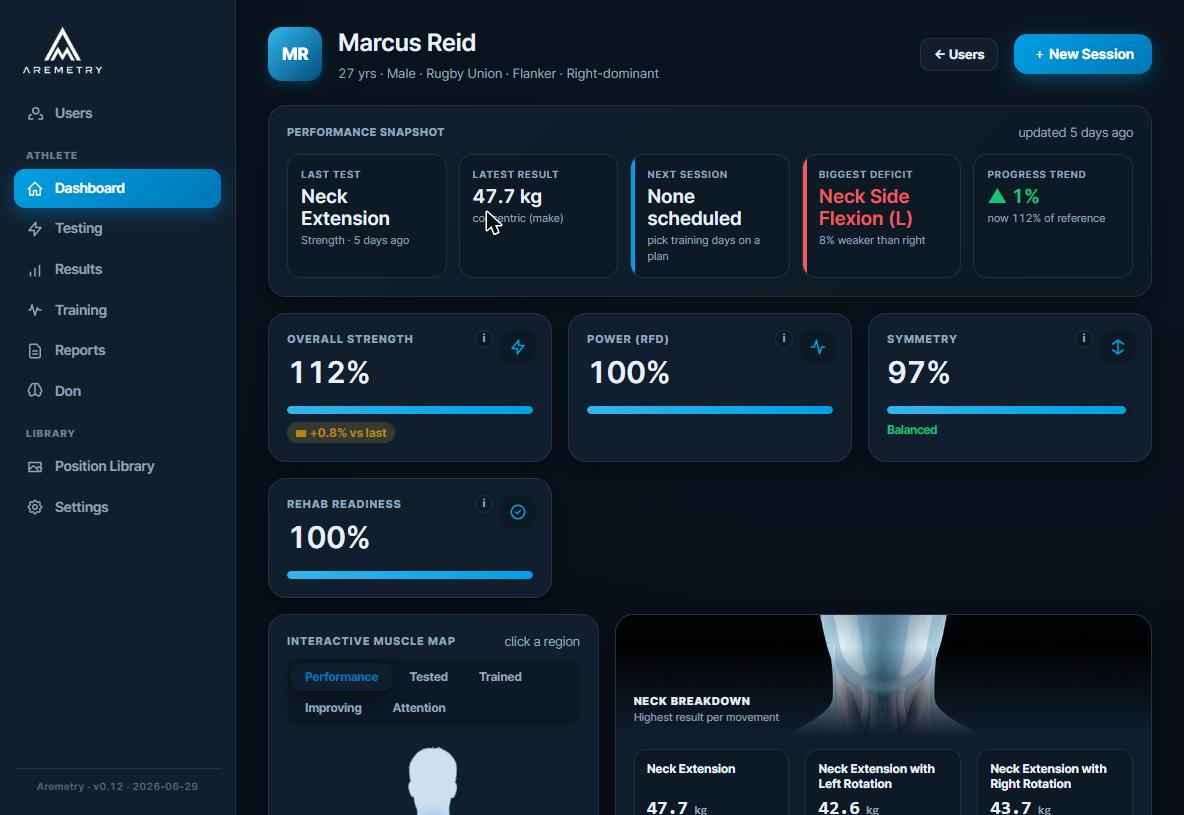This screenshot has width=1194, height=815.
Task: Click the Overall Strength info icon
Action: [x=484, y=339]
